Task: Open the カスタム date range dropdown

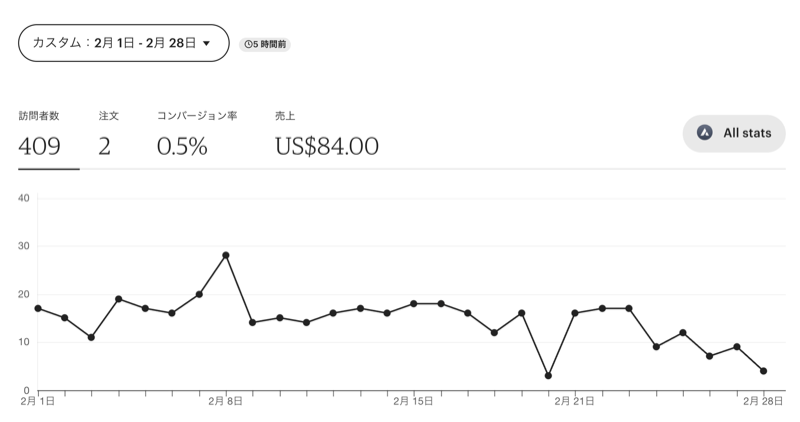Action: (x=123, y=43)
